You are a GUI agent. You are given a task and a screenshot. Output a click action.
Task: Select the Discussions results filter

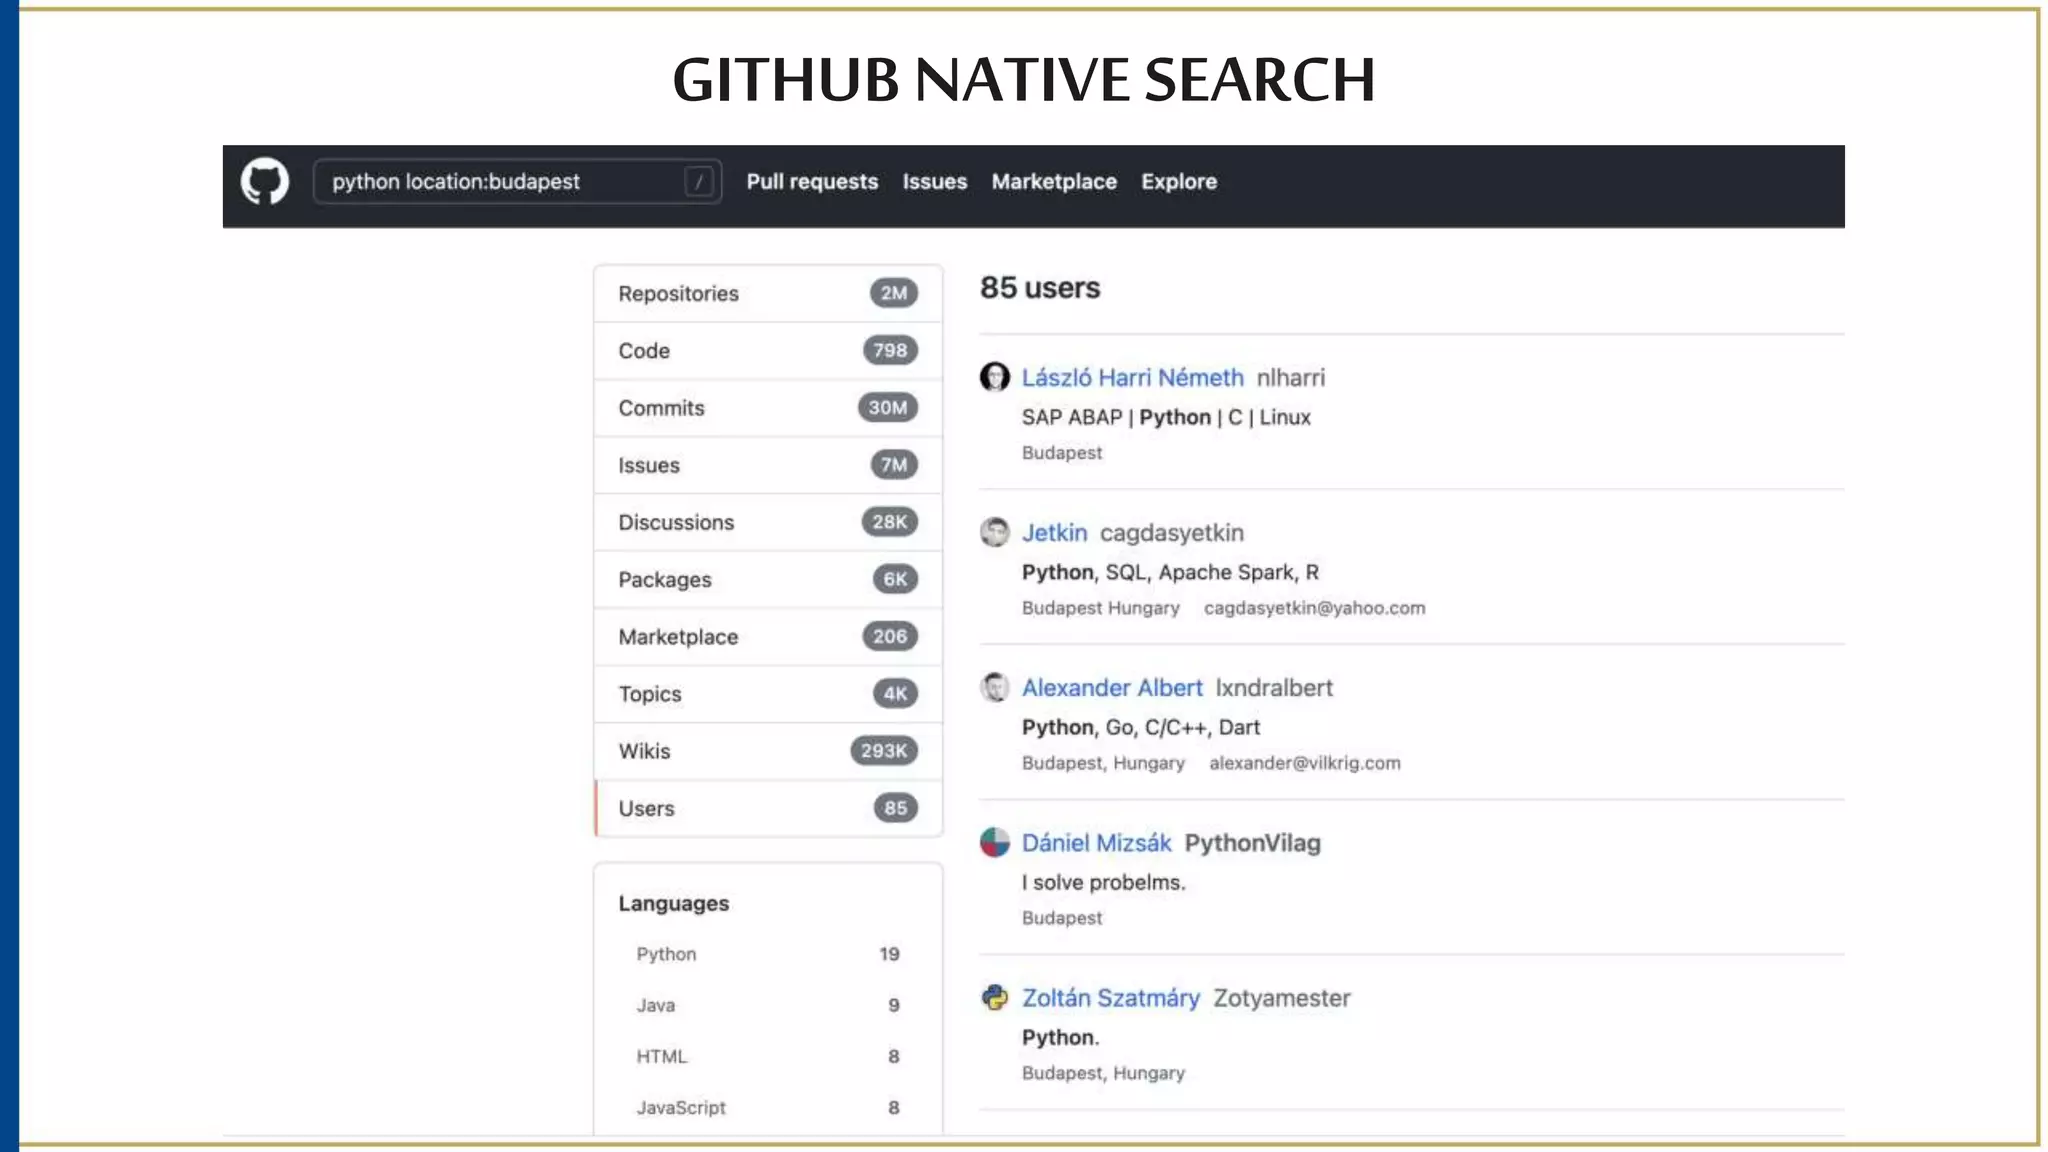point(768,522)
